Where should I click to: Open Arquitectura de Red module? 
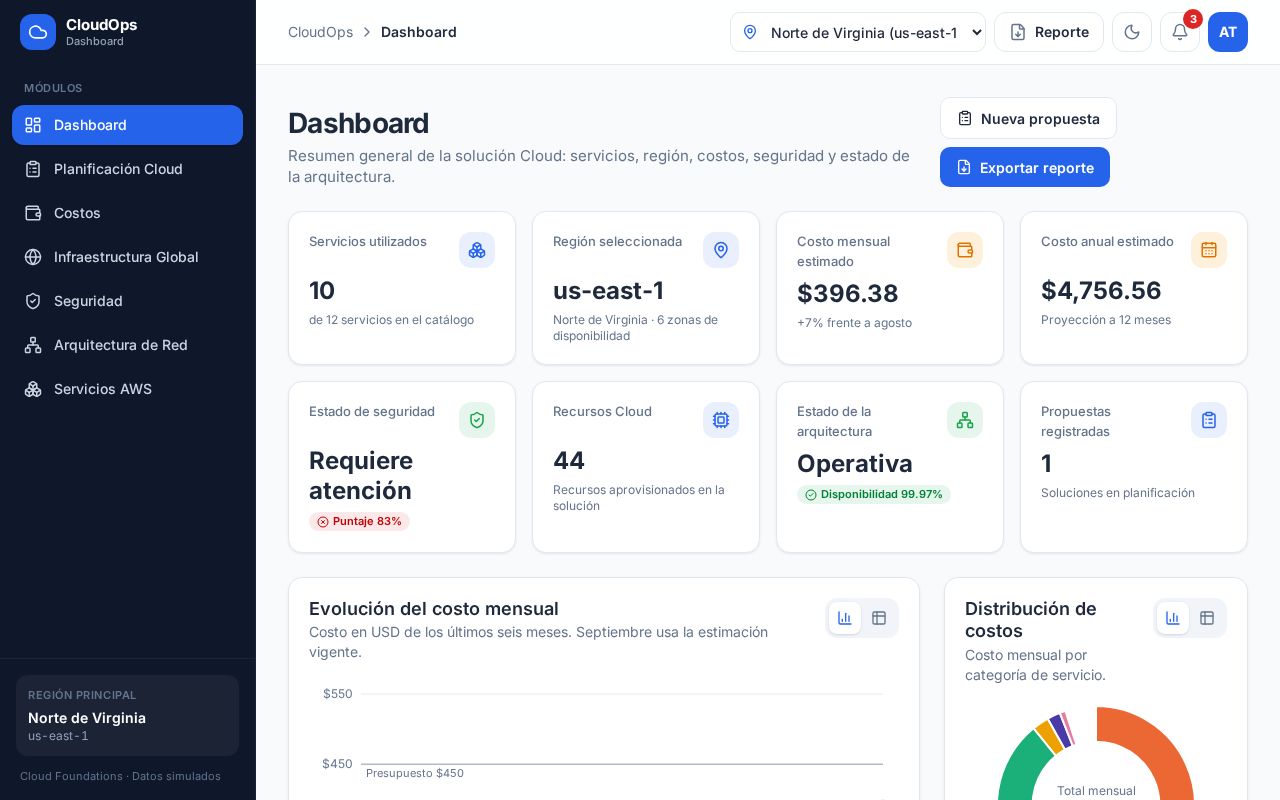(x=127, y=345)
